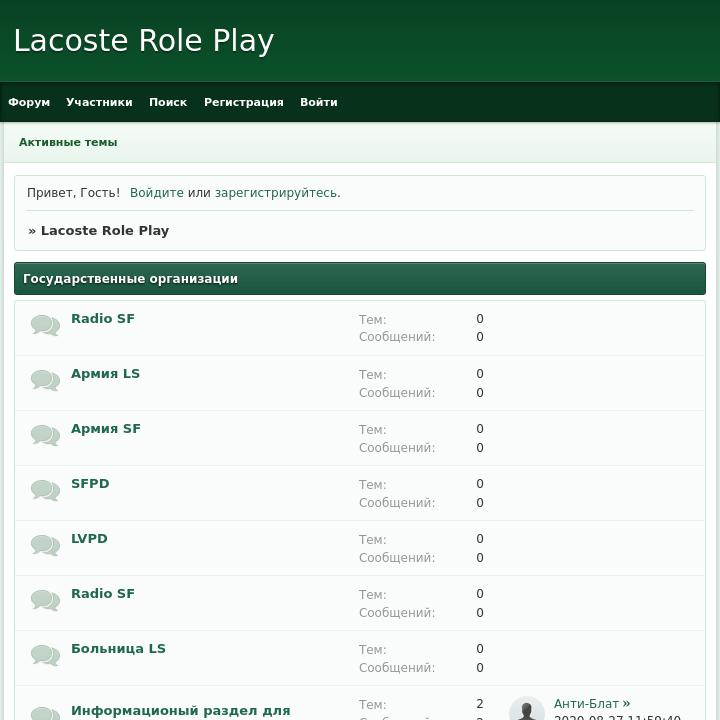Open the Армия LS forum
720x720 pixels.
105,374
